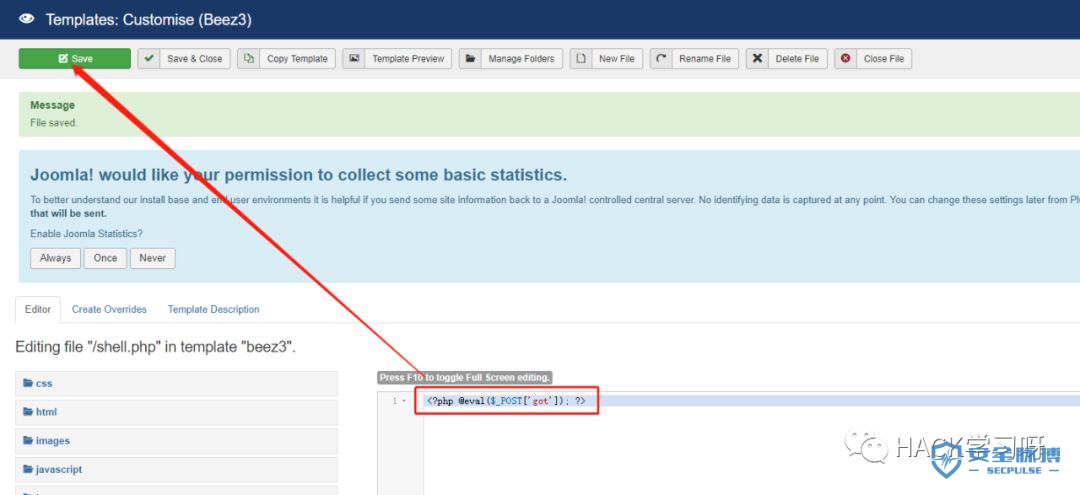This screenshot has height=495, width=1080.
Task: Click the eye icon in the header
Action: pos(27,19)
